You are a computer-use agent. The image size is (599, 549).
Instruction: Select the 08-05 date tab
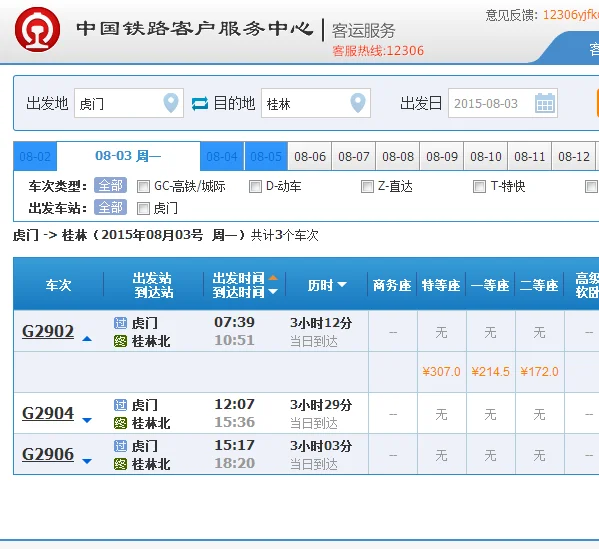(x=266, y=156)
